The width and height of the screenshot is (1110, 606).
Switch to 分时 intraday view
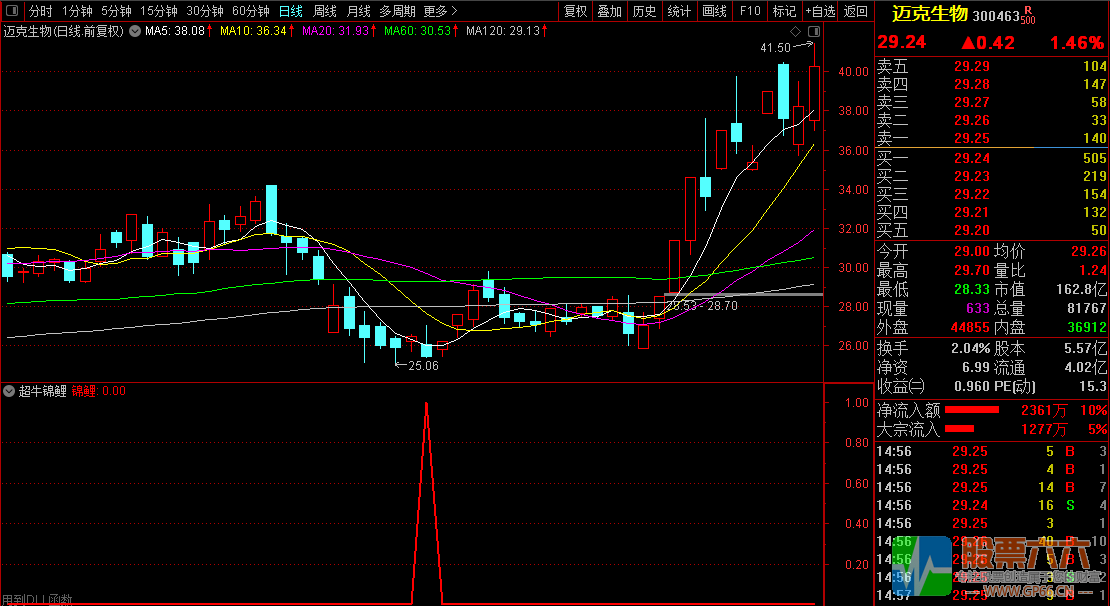(x=40, y=11)
